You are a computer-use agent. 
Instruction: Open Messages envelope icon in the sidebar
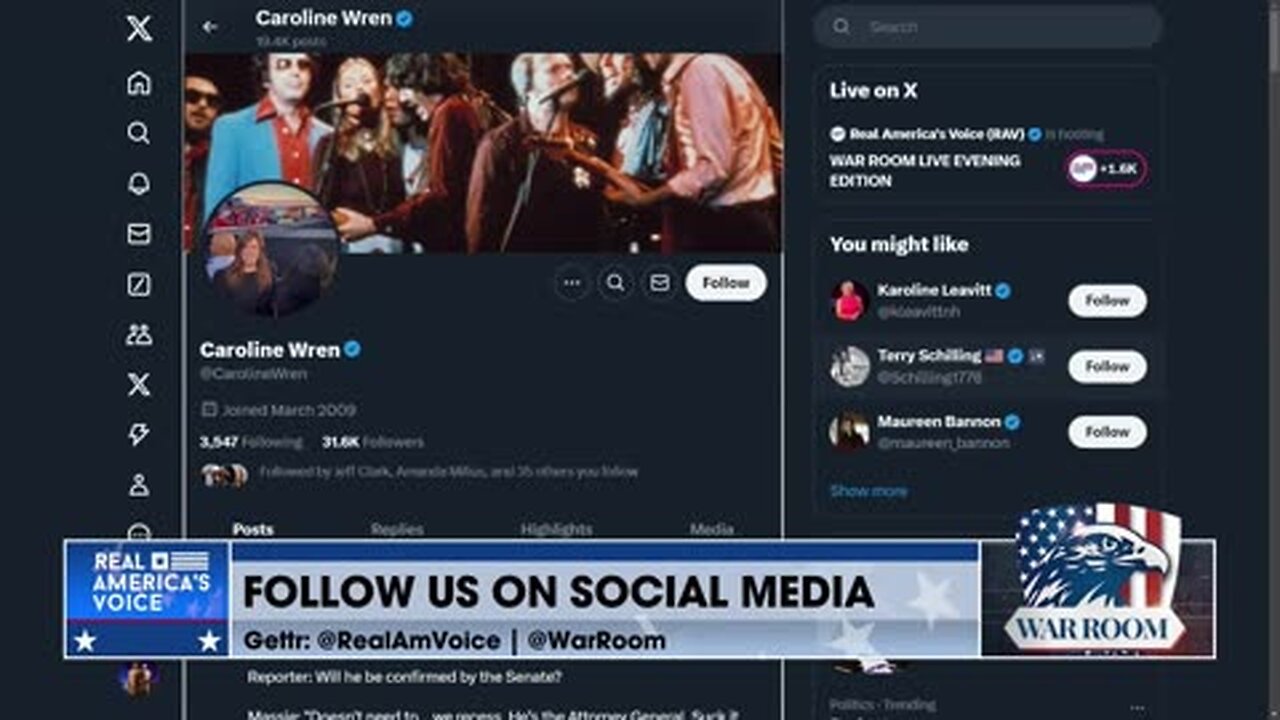[x=139, y=234]
